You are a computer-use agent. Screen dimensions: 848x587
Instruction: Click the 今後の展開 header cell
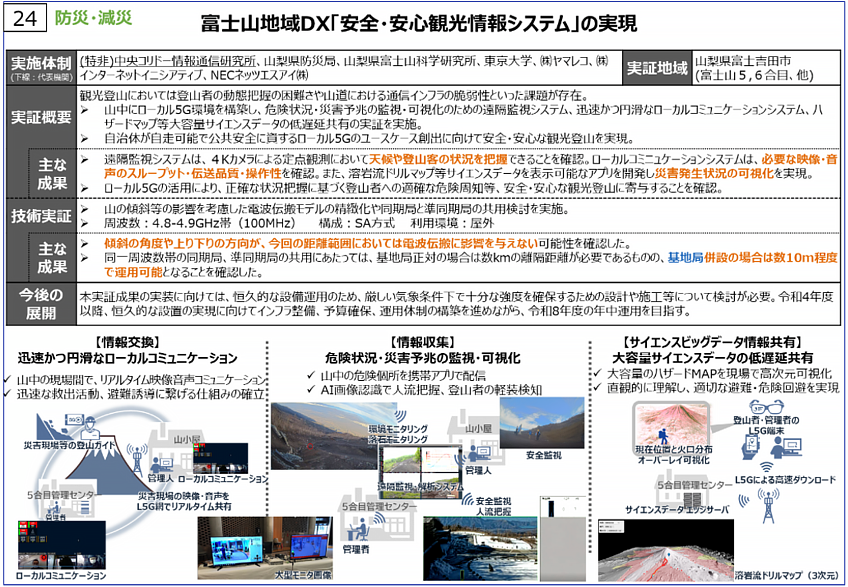pyautogui.click(x=39, y=302)
